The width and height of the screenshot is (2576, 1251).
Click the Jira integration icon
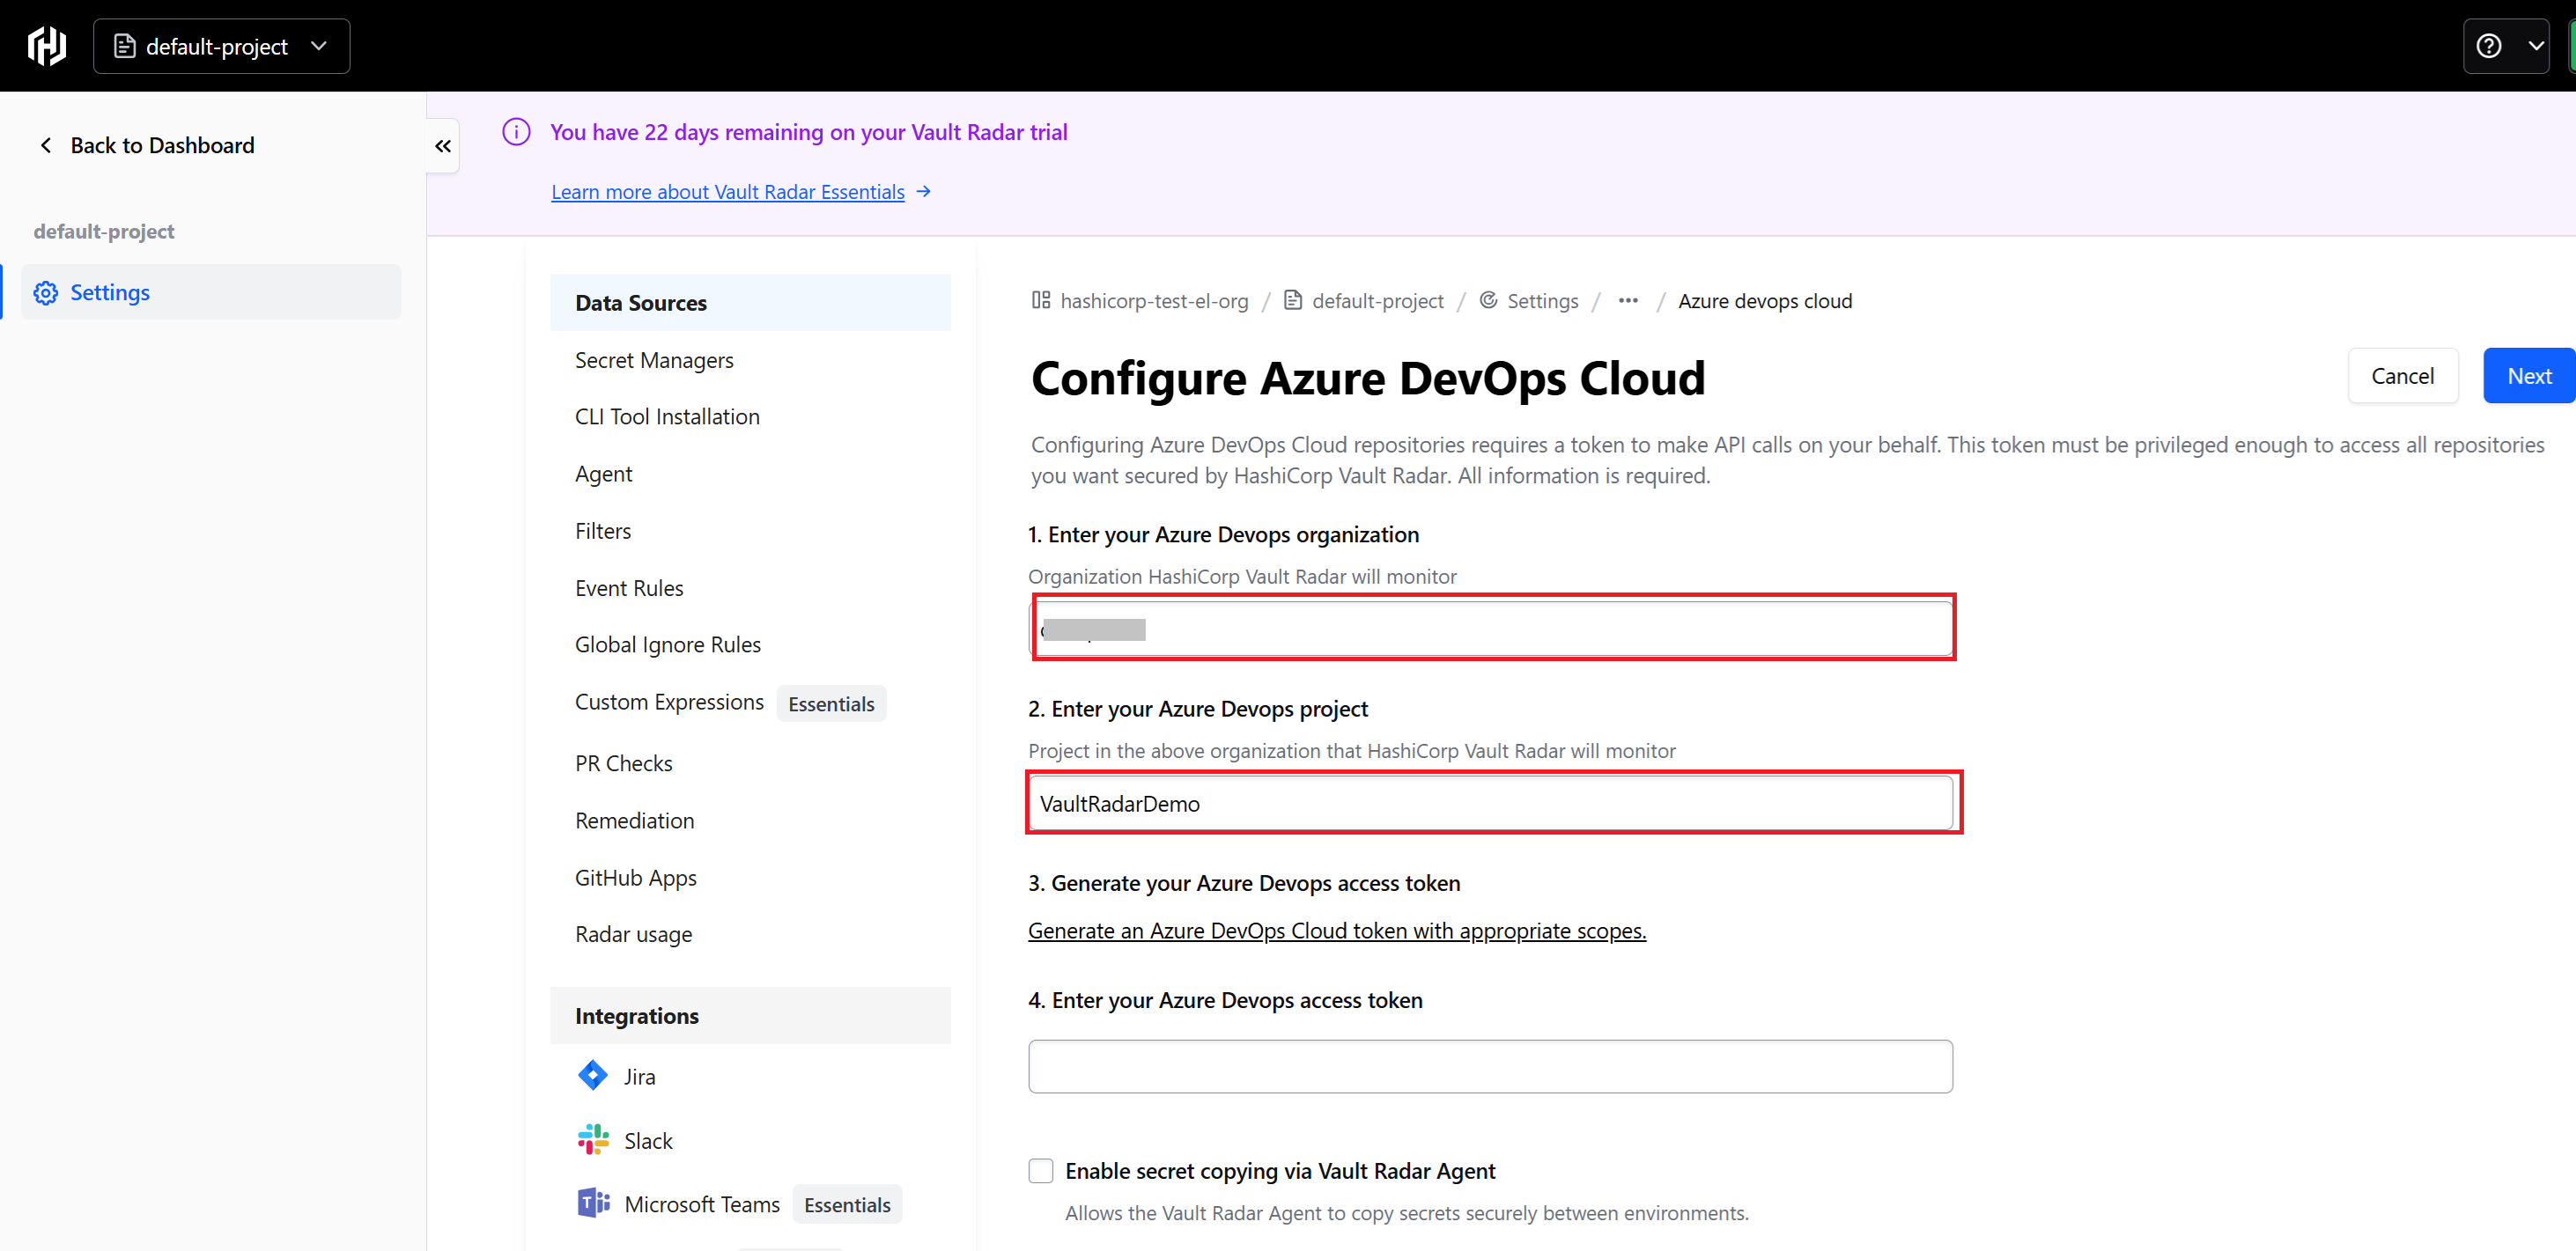point(593,1076)
